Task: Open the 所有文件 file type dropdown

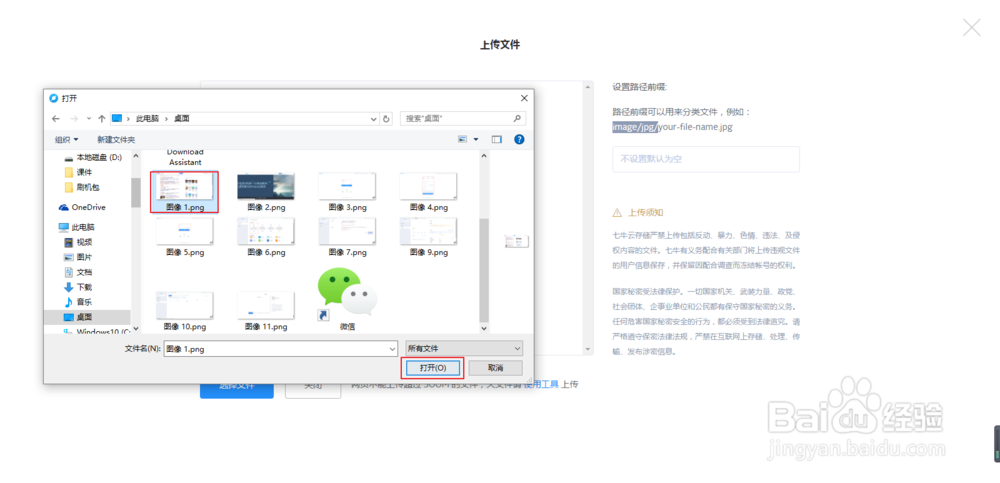Action: pos(464,349)
